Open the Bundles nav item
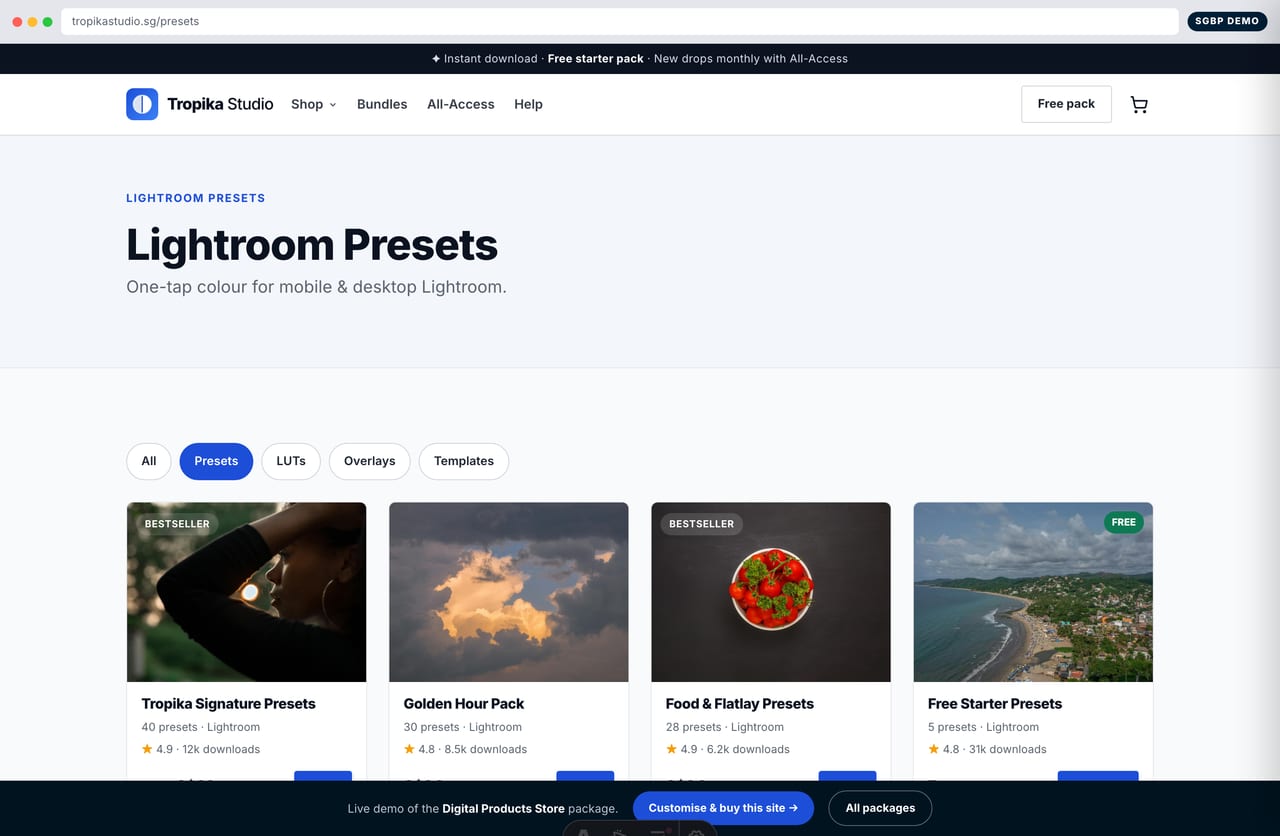 coord(382,104)
